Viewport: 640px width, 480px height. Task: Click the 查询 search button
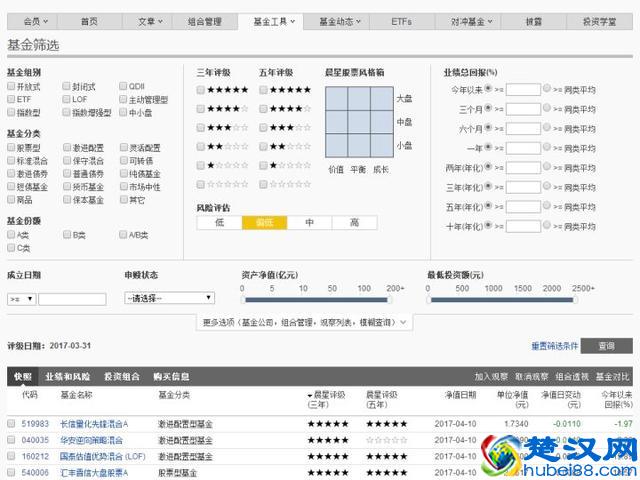[607, 346]
